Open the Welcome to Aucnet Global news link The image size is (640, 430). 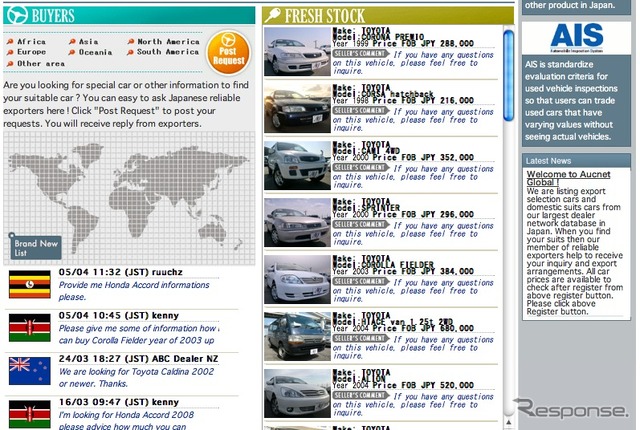568,178
